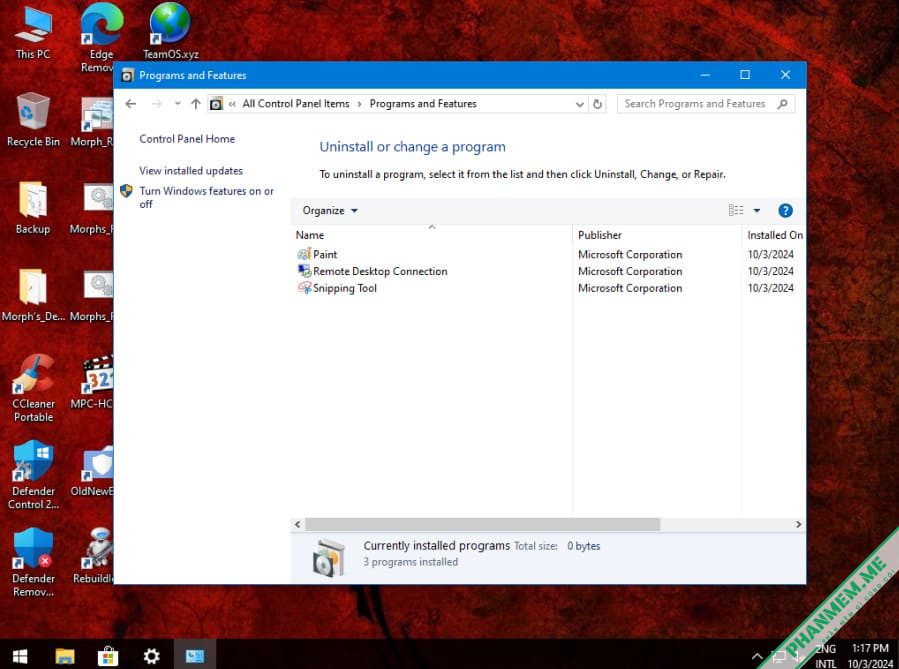Image resolution: width=899 pixels, height=669 pixels.
Task: Sort the list by Publisher column
Action: coord(657,235)
